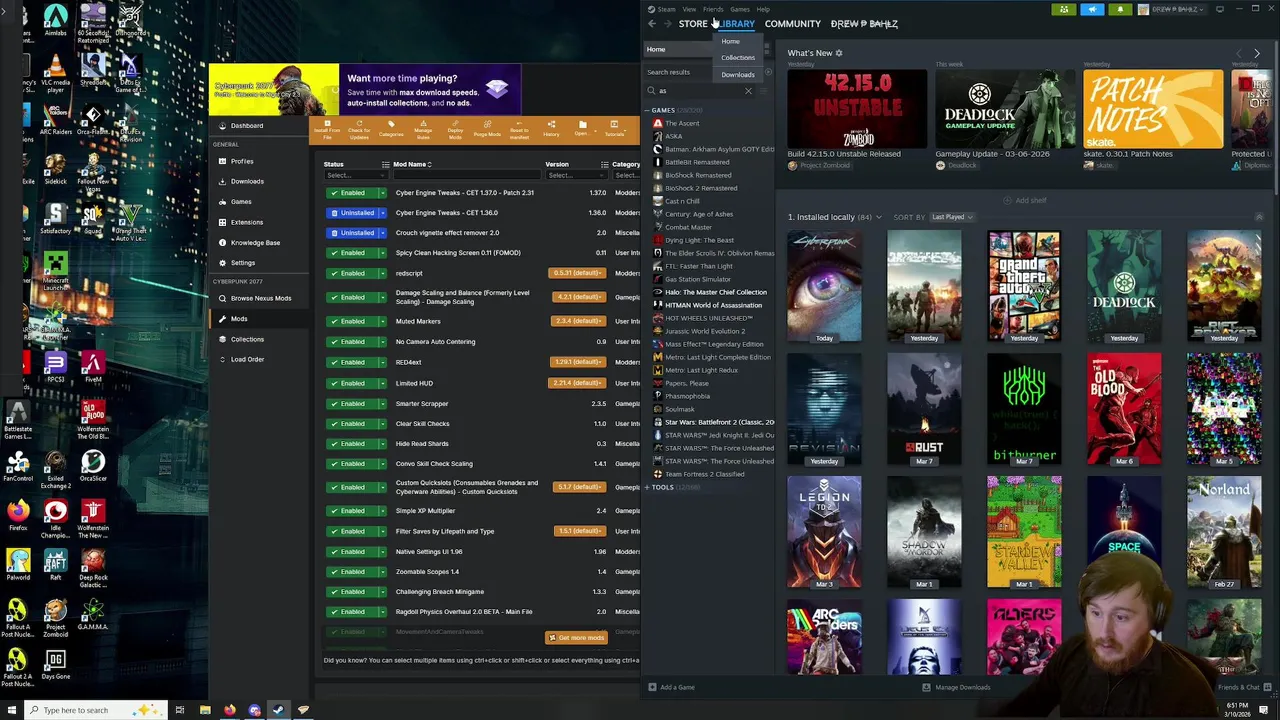
Task: Switch to Steam STORE tab
Action: [693, 24]
